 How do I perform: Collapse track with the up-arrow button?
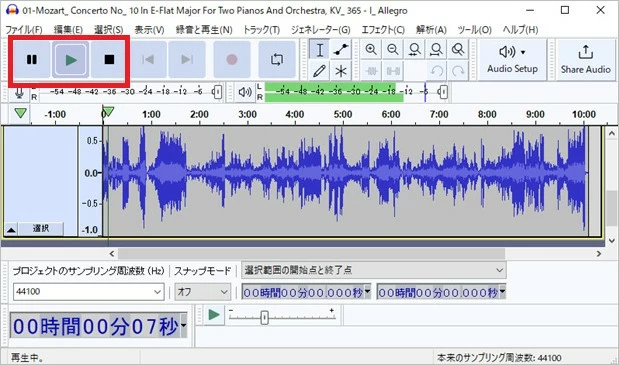point(11,229)
